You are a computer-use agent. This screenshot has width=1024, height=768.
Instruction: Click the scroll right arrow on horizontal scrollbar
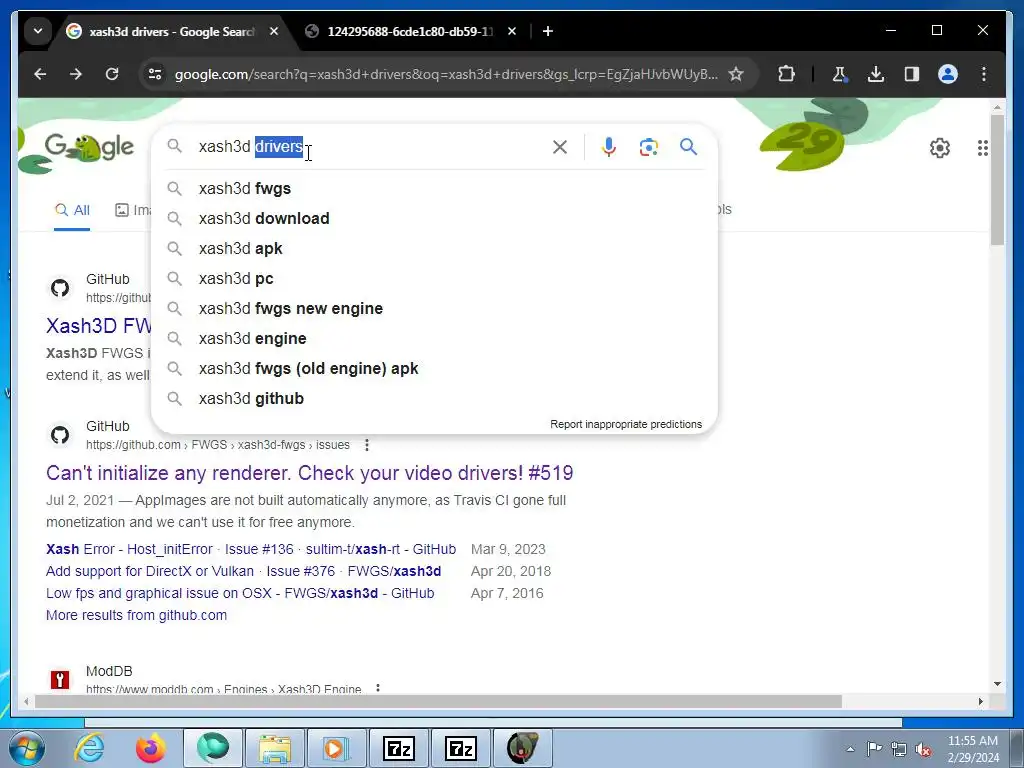[x=980, y=701]
